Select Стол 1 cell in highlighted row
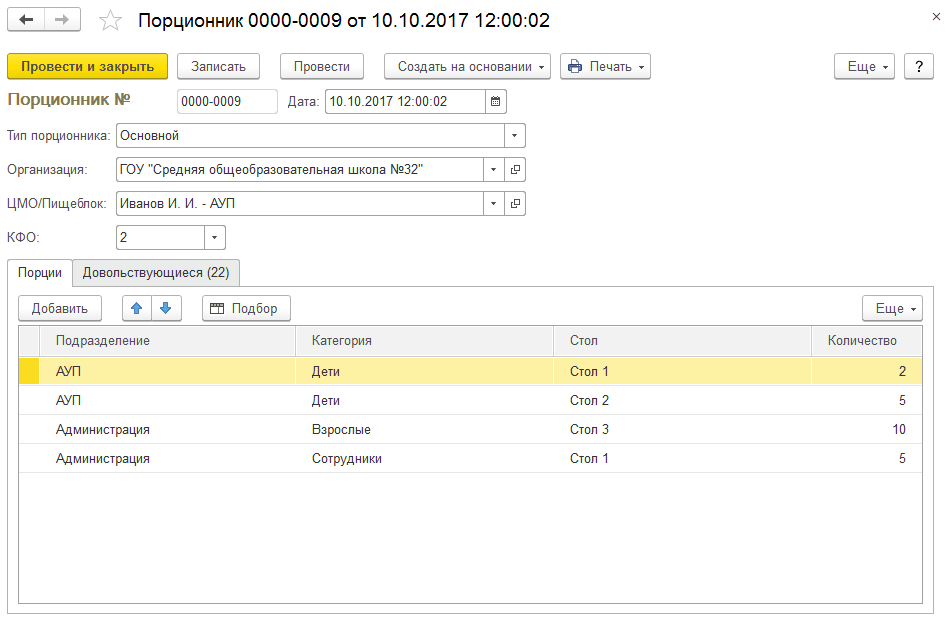 point(682,372)
